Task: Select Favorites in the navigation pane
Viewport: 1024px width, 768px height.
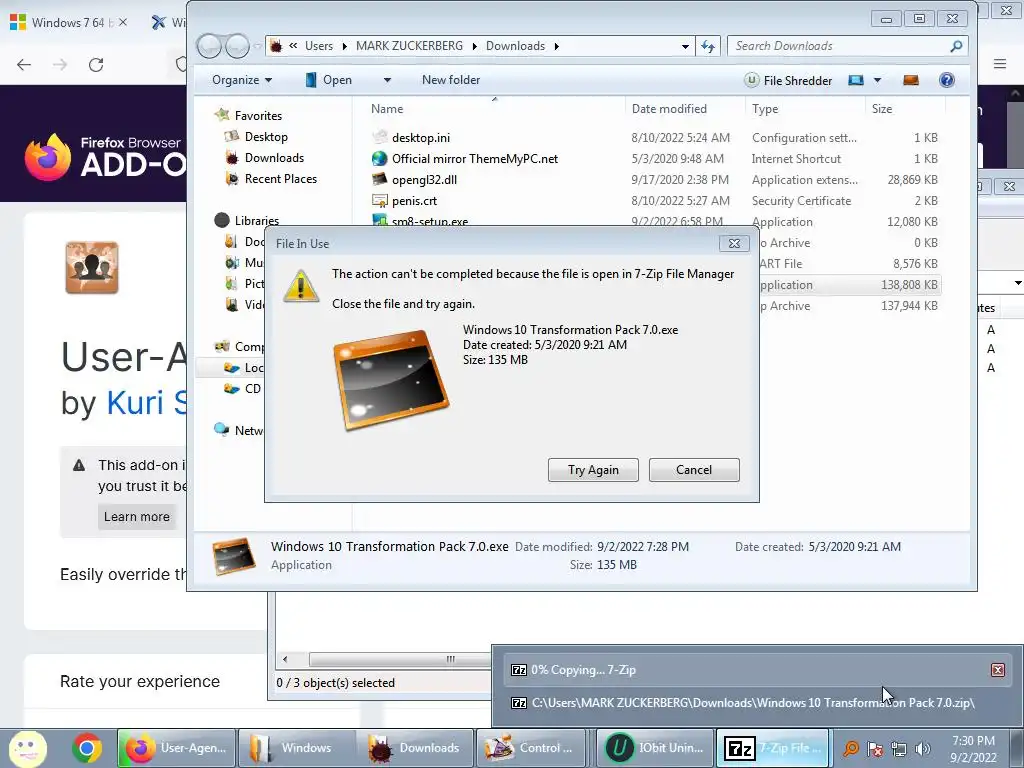Action: 258,116
